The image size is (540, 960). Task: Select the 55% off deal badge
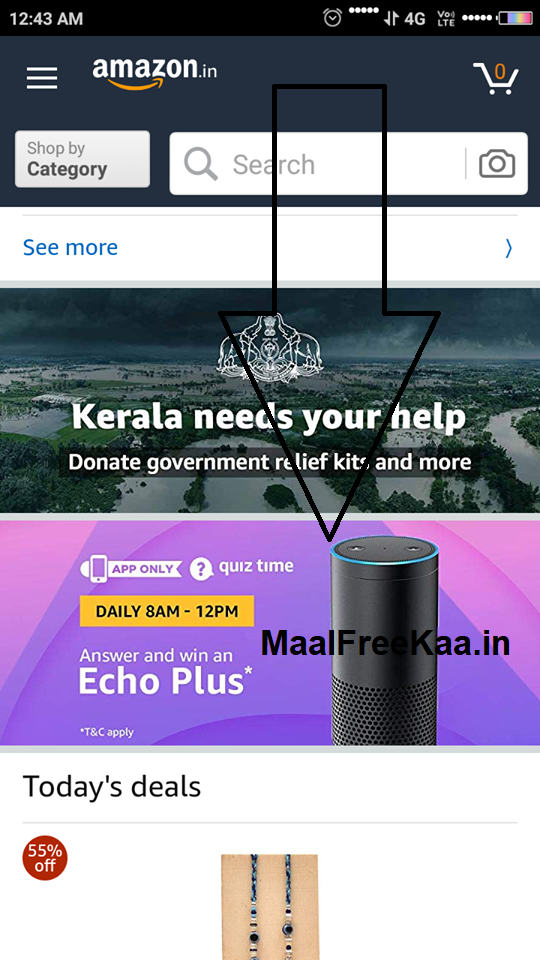click(x=45, y=858)
